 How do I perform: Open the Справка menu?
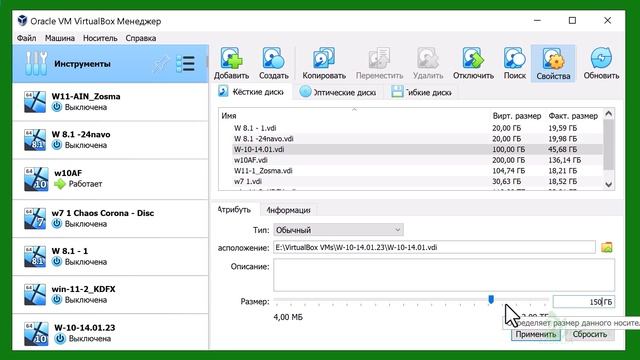[140, 38]
